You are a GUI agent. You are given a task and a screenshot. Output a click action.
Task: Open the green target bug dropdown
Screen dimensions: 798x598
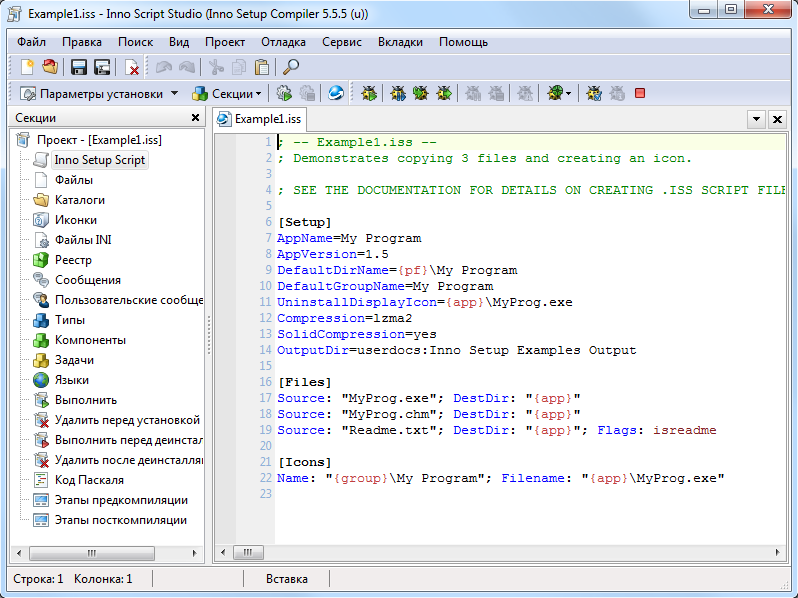568,94
